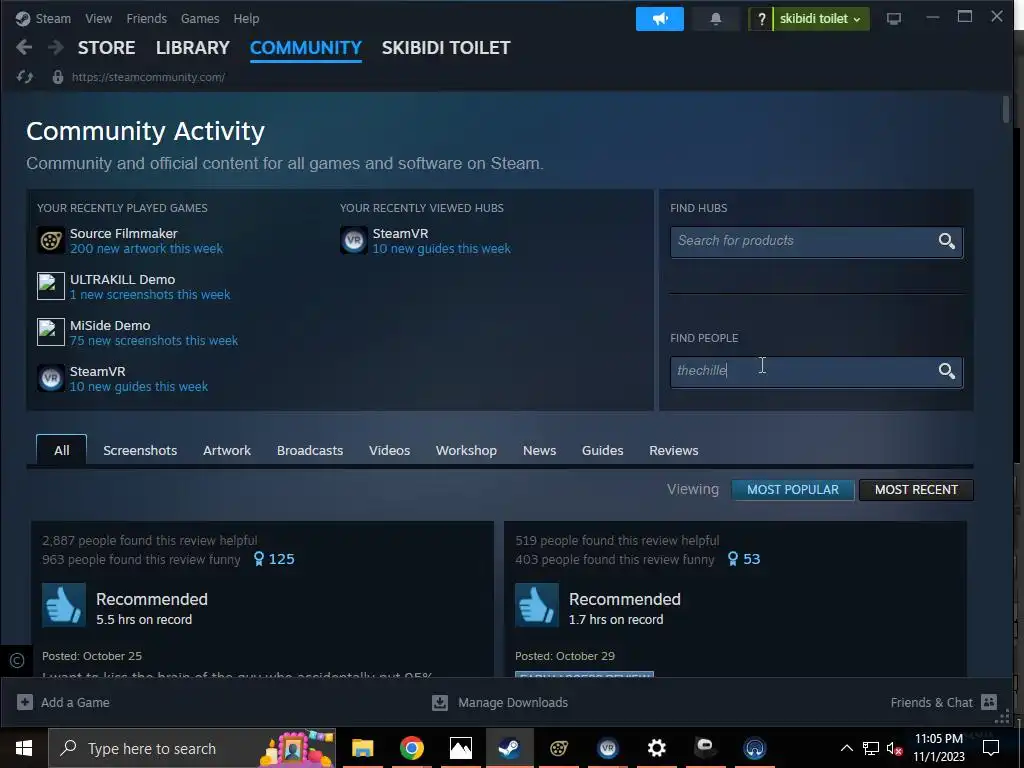Open the Photos app taskbar icon
Screen dimensions: 1024x768
460,748
